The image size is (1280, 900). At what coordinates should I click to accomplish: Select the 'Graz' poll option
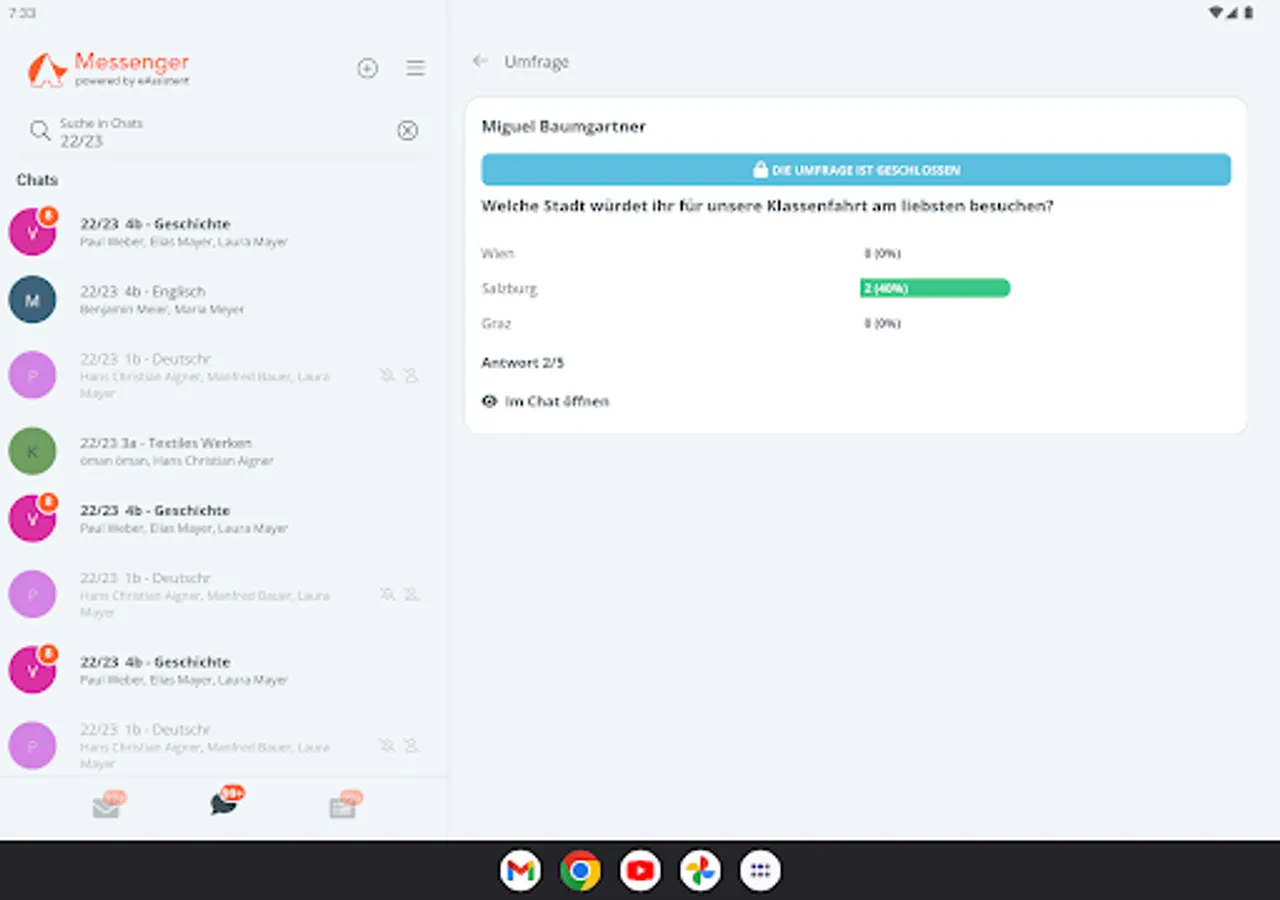(x=496, y=323)
